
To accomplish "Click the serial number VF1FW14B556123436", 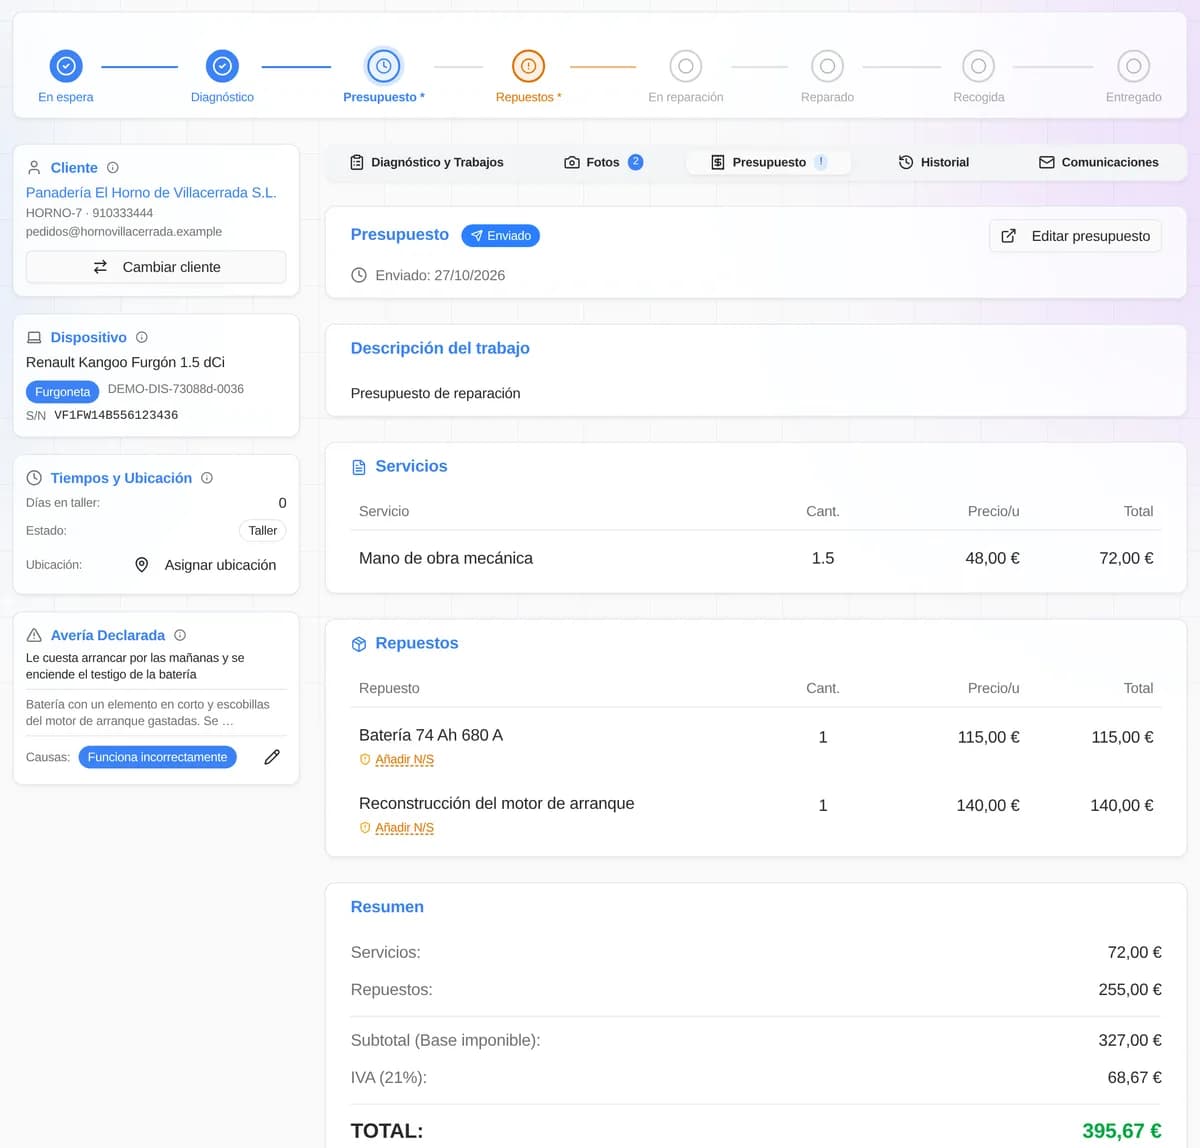I will 116,415.
